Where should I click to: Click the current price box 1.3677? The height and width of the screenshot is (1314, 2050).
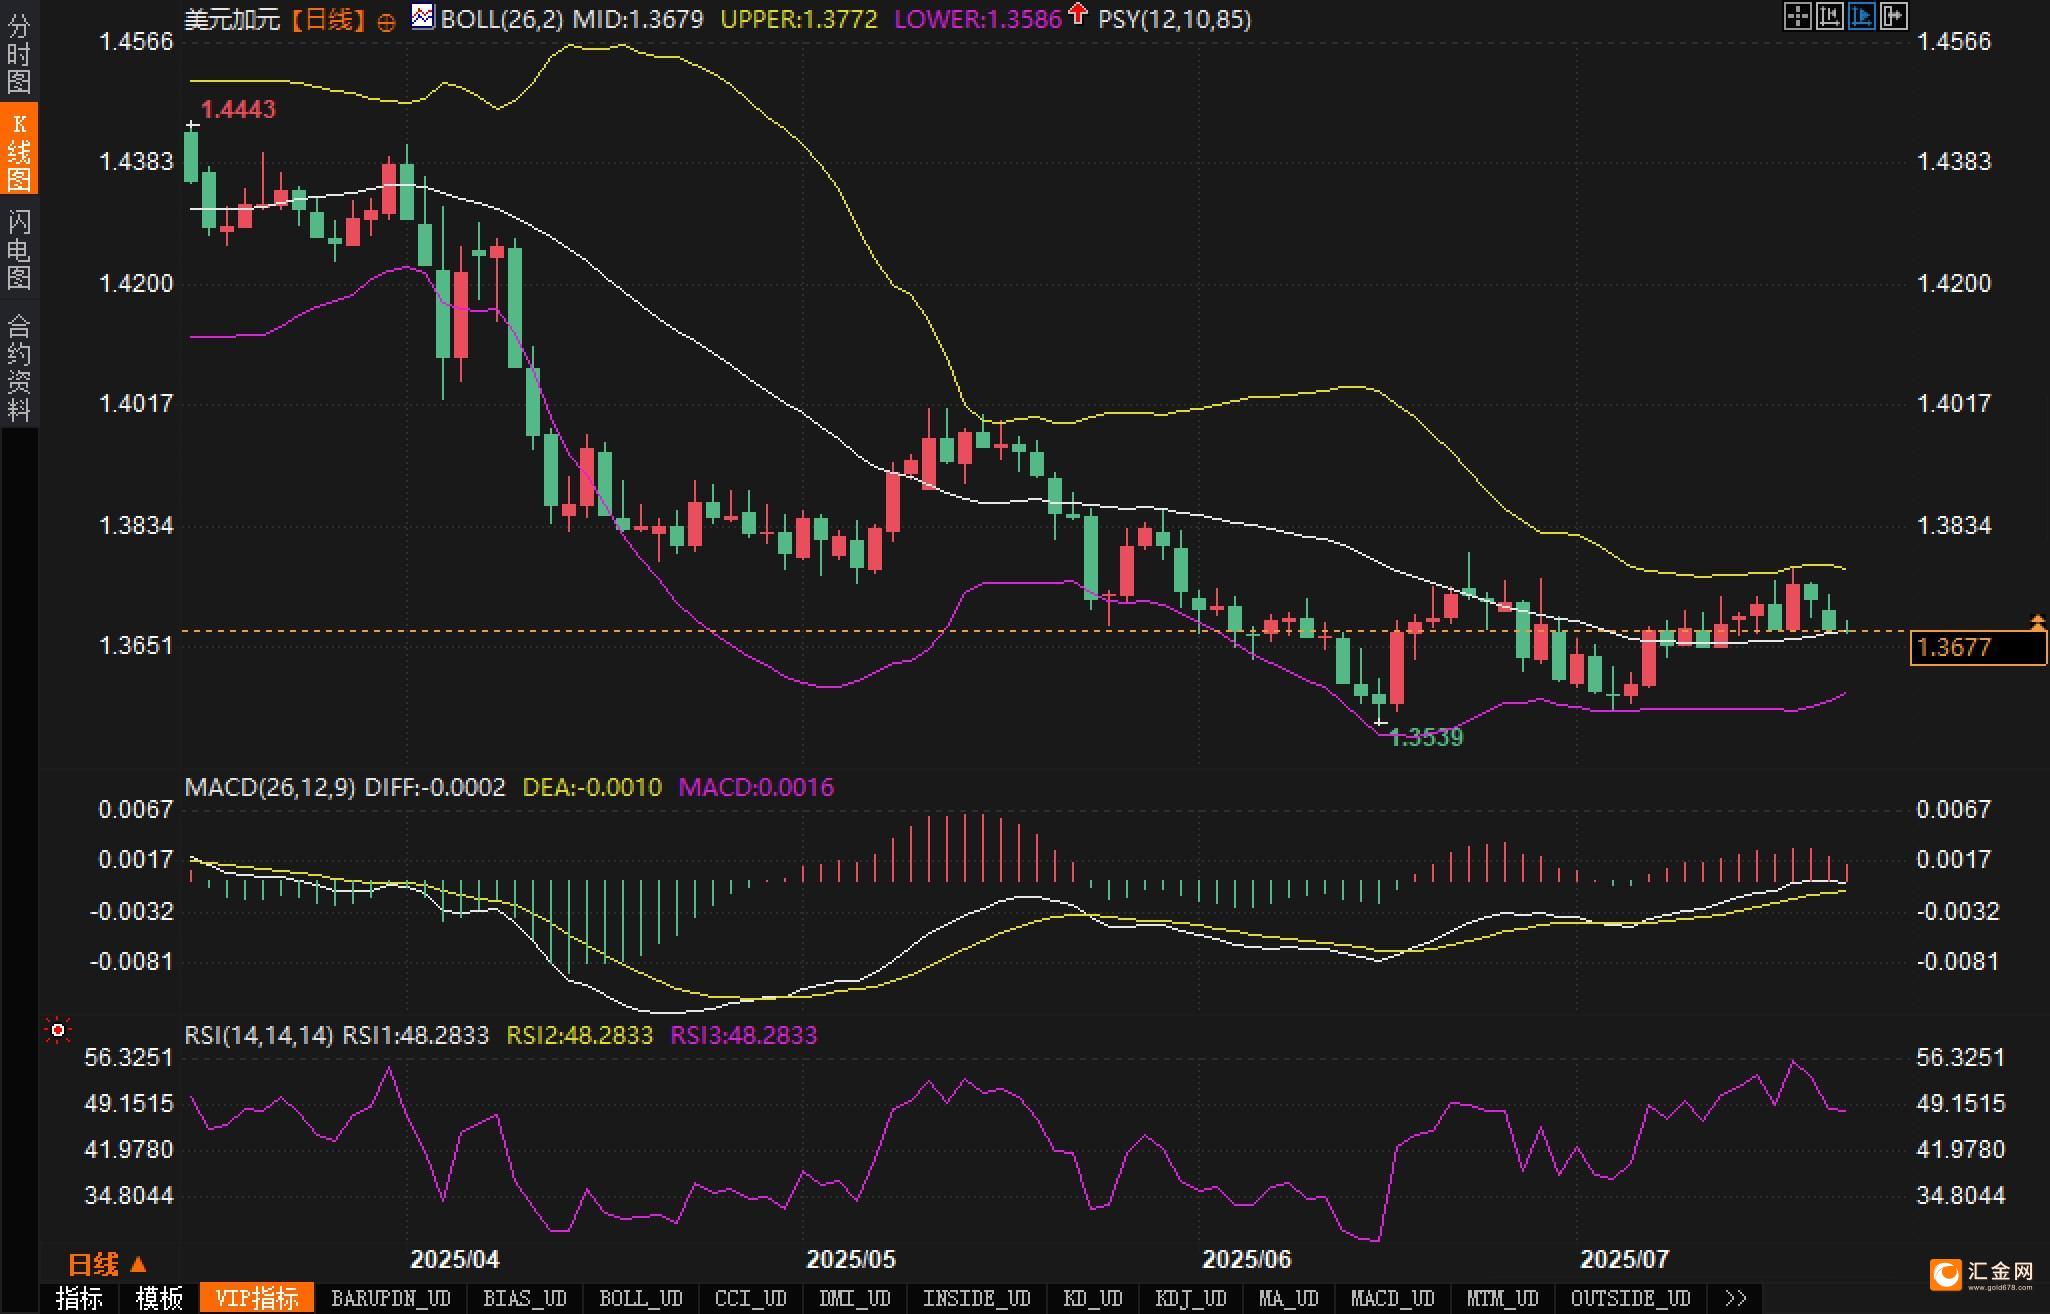(x=1978, y=647)
